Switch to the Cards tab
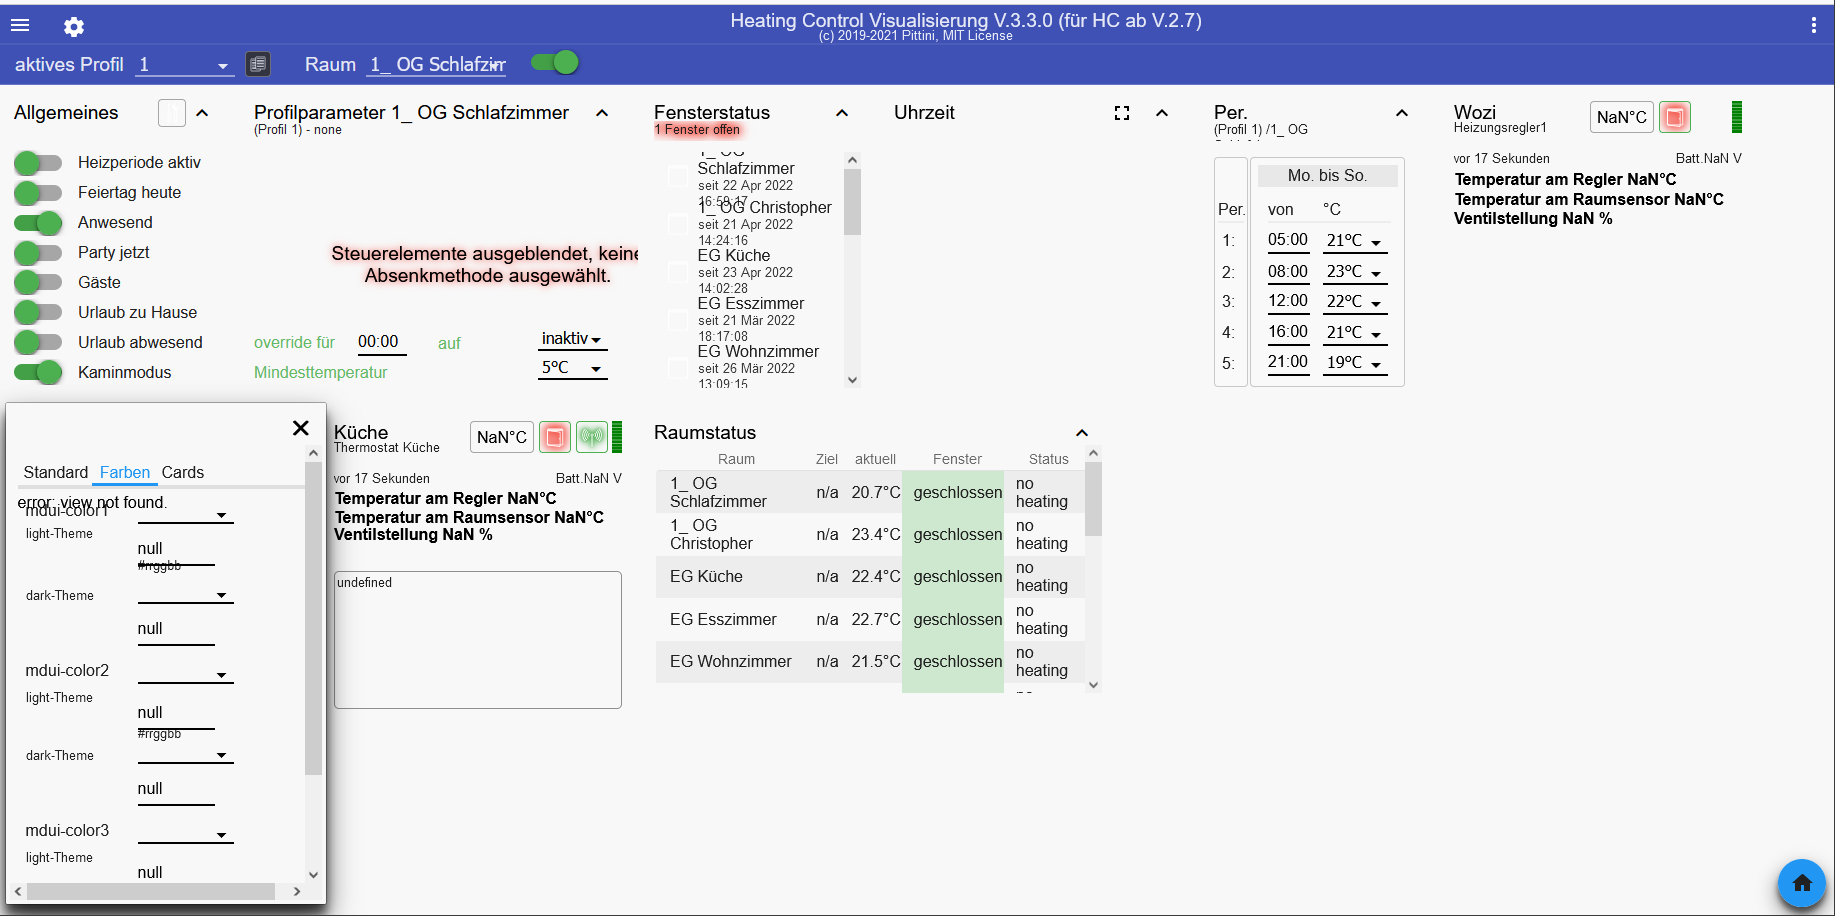 pos(183,473)
